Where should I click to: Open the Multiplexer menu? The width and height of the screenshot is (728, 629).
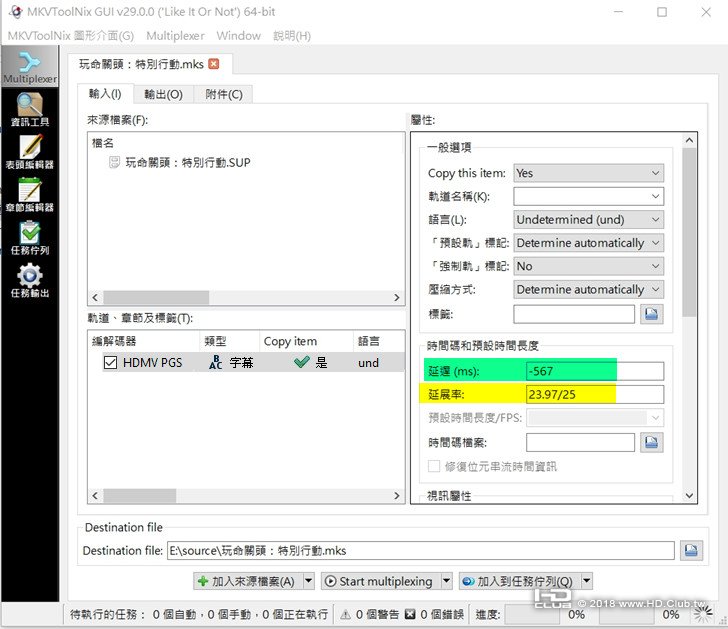tap(175, 36)
